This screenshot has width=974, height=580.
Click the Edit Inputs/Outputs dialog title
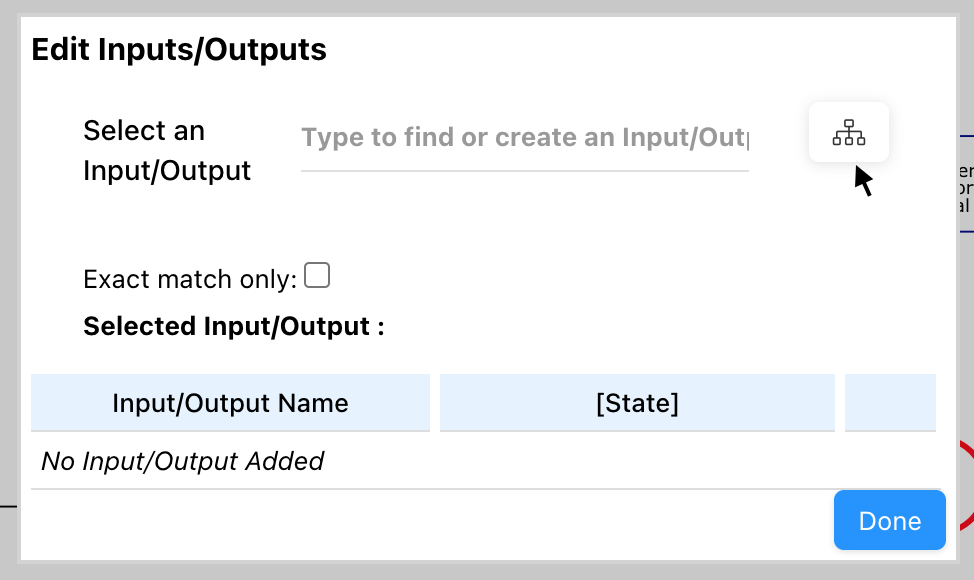pos(179,49)
